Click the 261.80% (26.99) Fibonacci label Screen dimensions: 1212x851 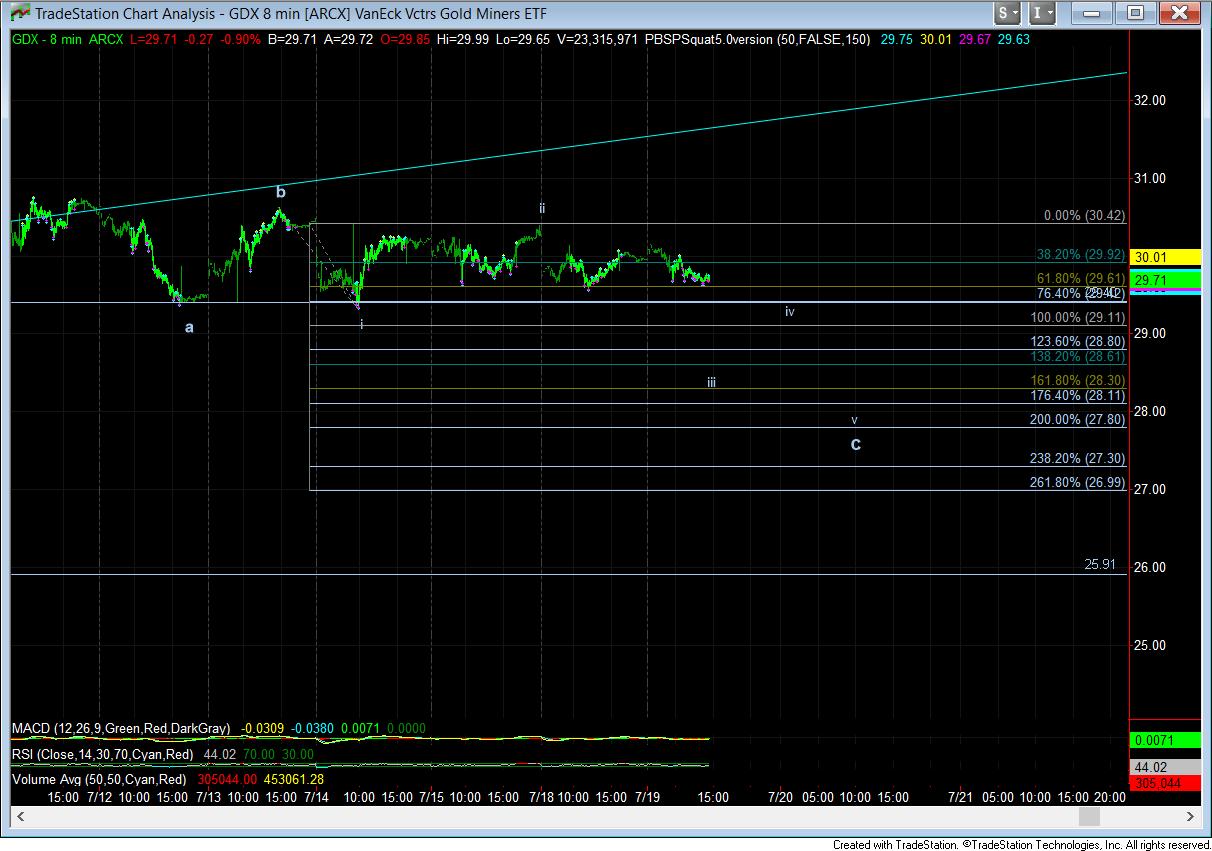(1077, 482)
